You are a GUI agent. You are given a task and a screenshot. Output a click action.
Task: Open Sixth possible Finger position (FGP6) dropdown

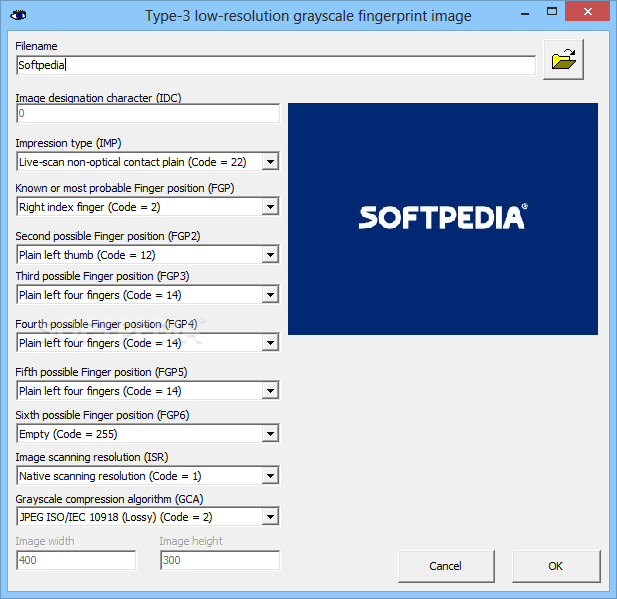(x=270, y=434)
